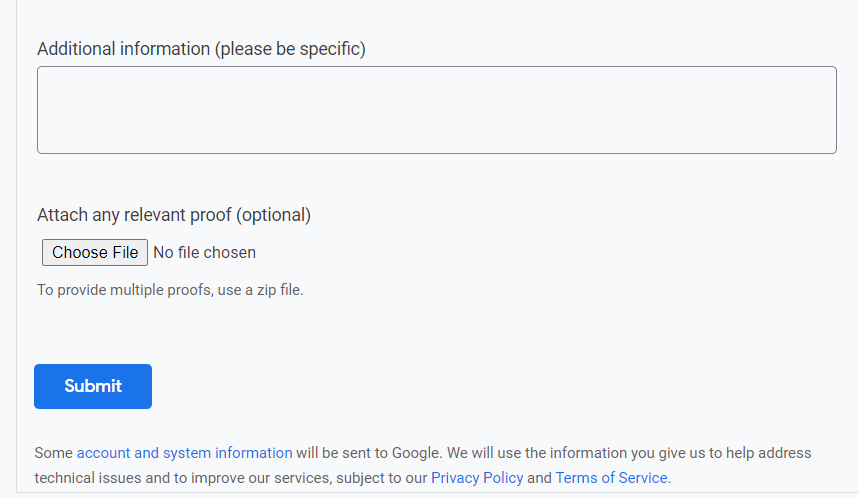Open the account and system information link
858x498 pixels.
click(184, 453)
